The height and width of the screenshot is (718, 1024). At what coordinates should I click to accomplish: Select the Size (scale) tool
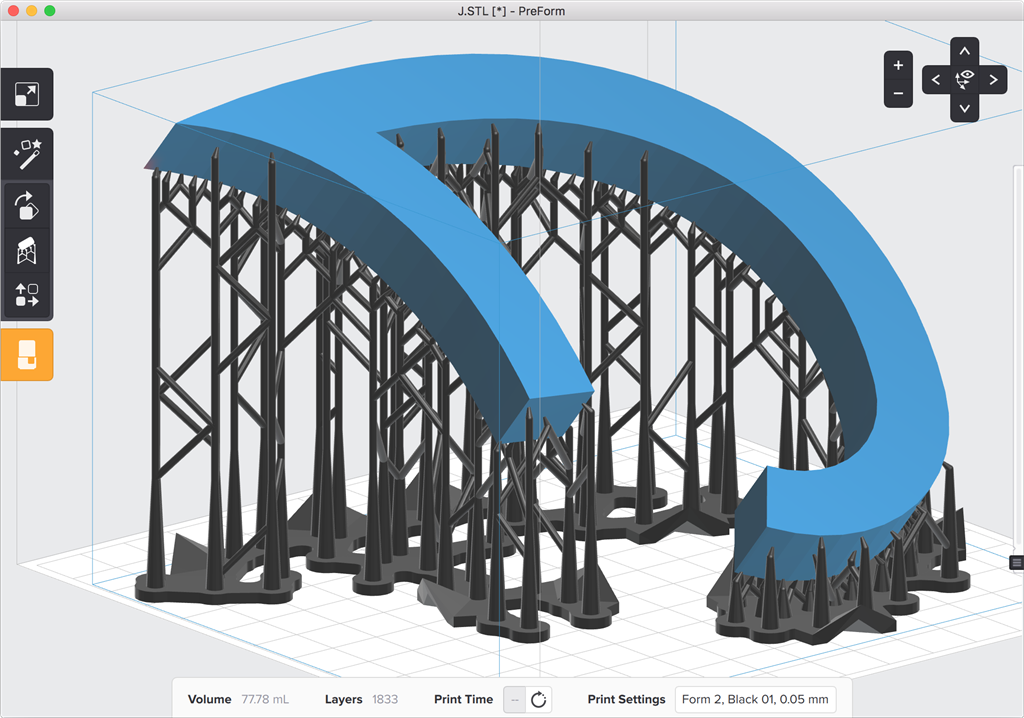point(26,95)
